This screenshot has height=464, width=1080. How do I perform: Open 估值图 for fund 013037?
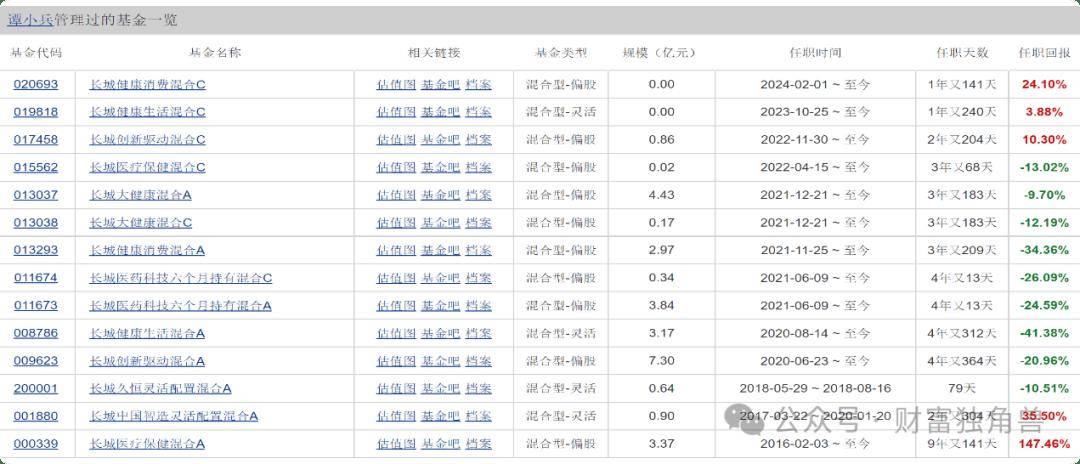point(396,195)
